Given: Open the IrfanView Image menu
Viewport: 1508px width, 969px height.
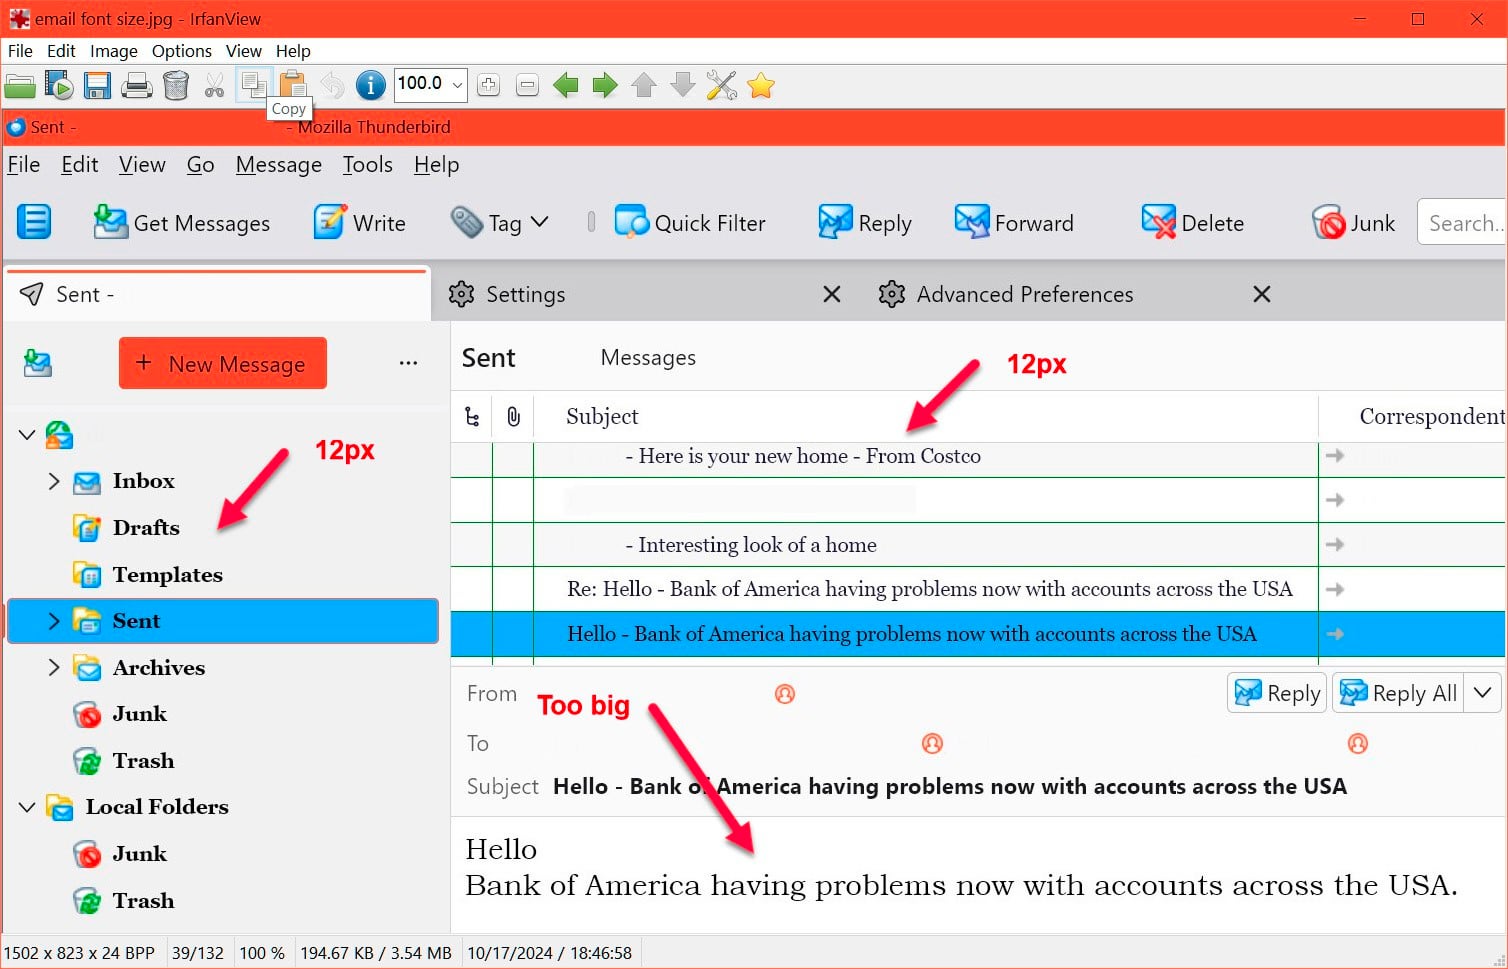Looking at the screenshot, I should click(x=114, y=51).
